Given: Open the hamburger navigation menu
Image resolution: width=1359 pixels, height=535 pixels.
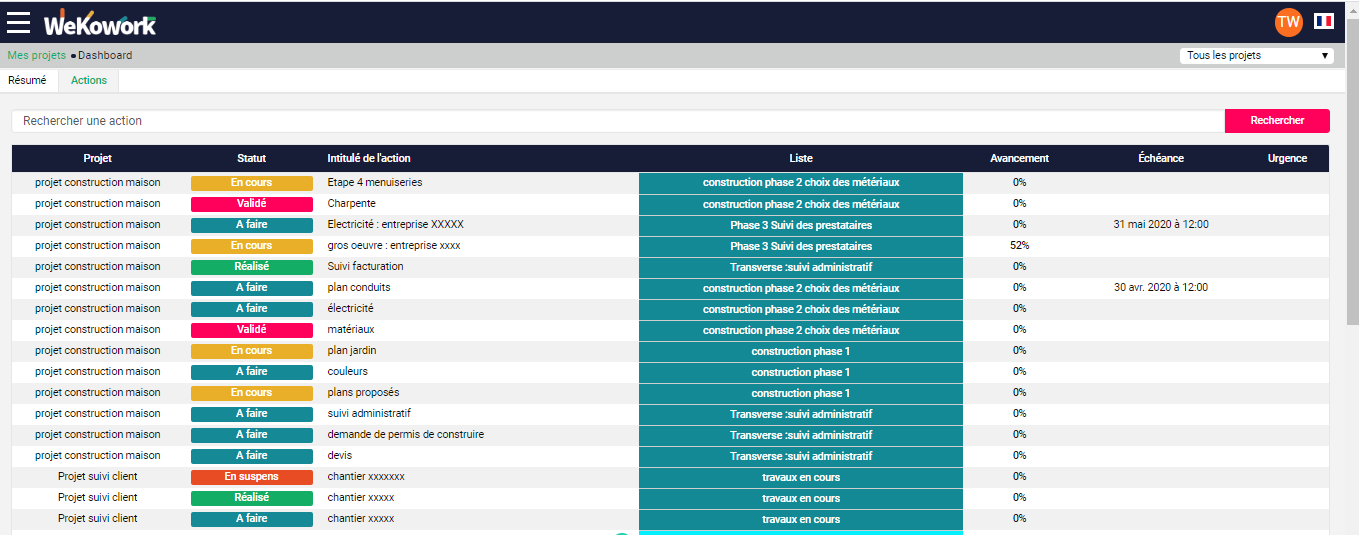Looking at the screenshot, I should click(x=18, y=22).
